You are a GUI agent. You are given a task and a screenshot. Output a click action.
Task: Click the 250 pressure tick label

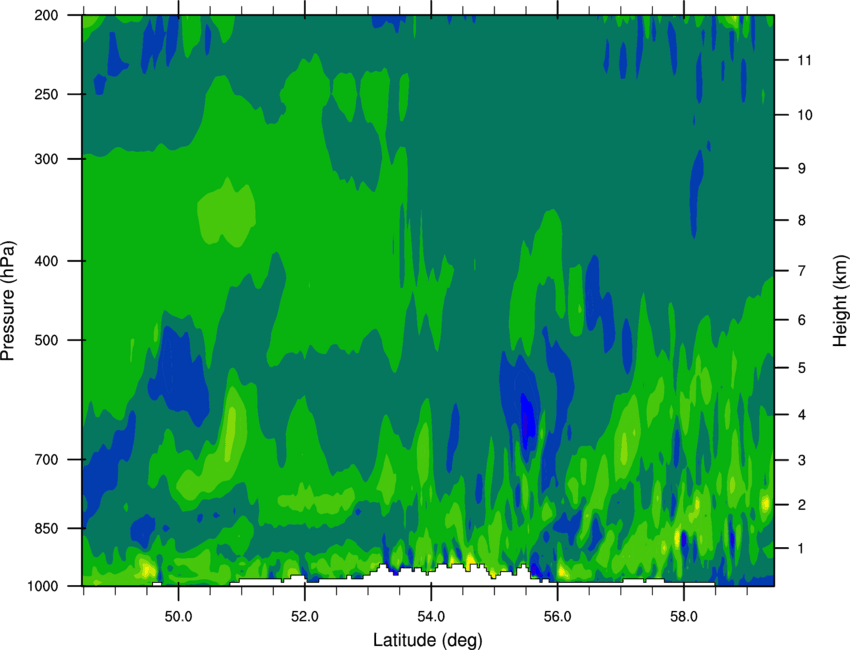tap(46, 94)
